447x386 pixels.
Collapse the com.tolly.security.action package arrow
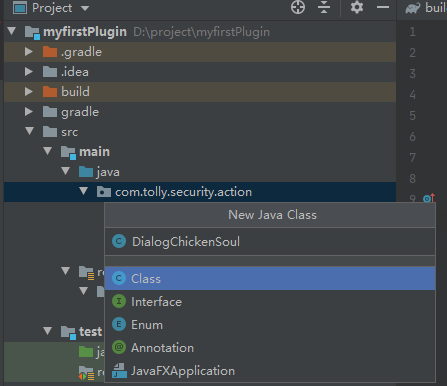[x=83, y=191]
